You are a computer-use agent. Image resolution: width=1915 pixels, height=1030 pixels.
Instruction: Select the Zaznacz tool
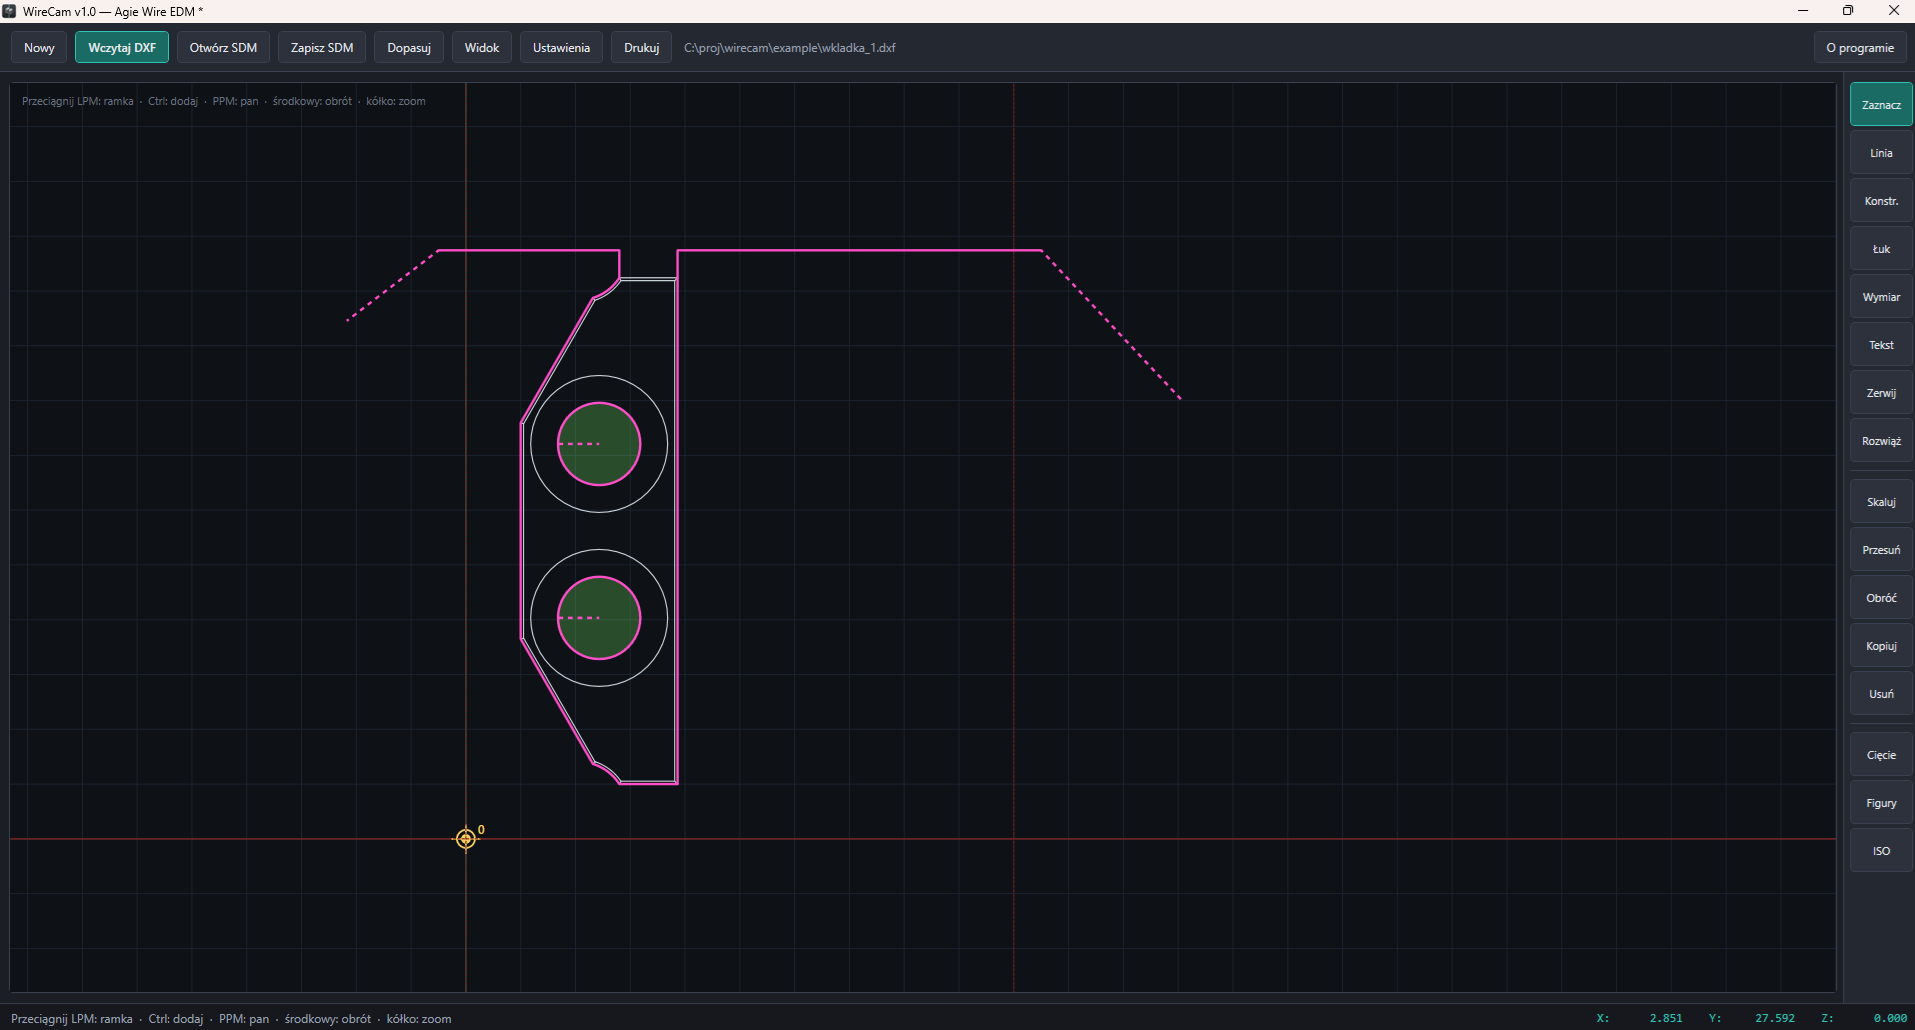pyautogui.click(x=1881, y=105)
